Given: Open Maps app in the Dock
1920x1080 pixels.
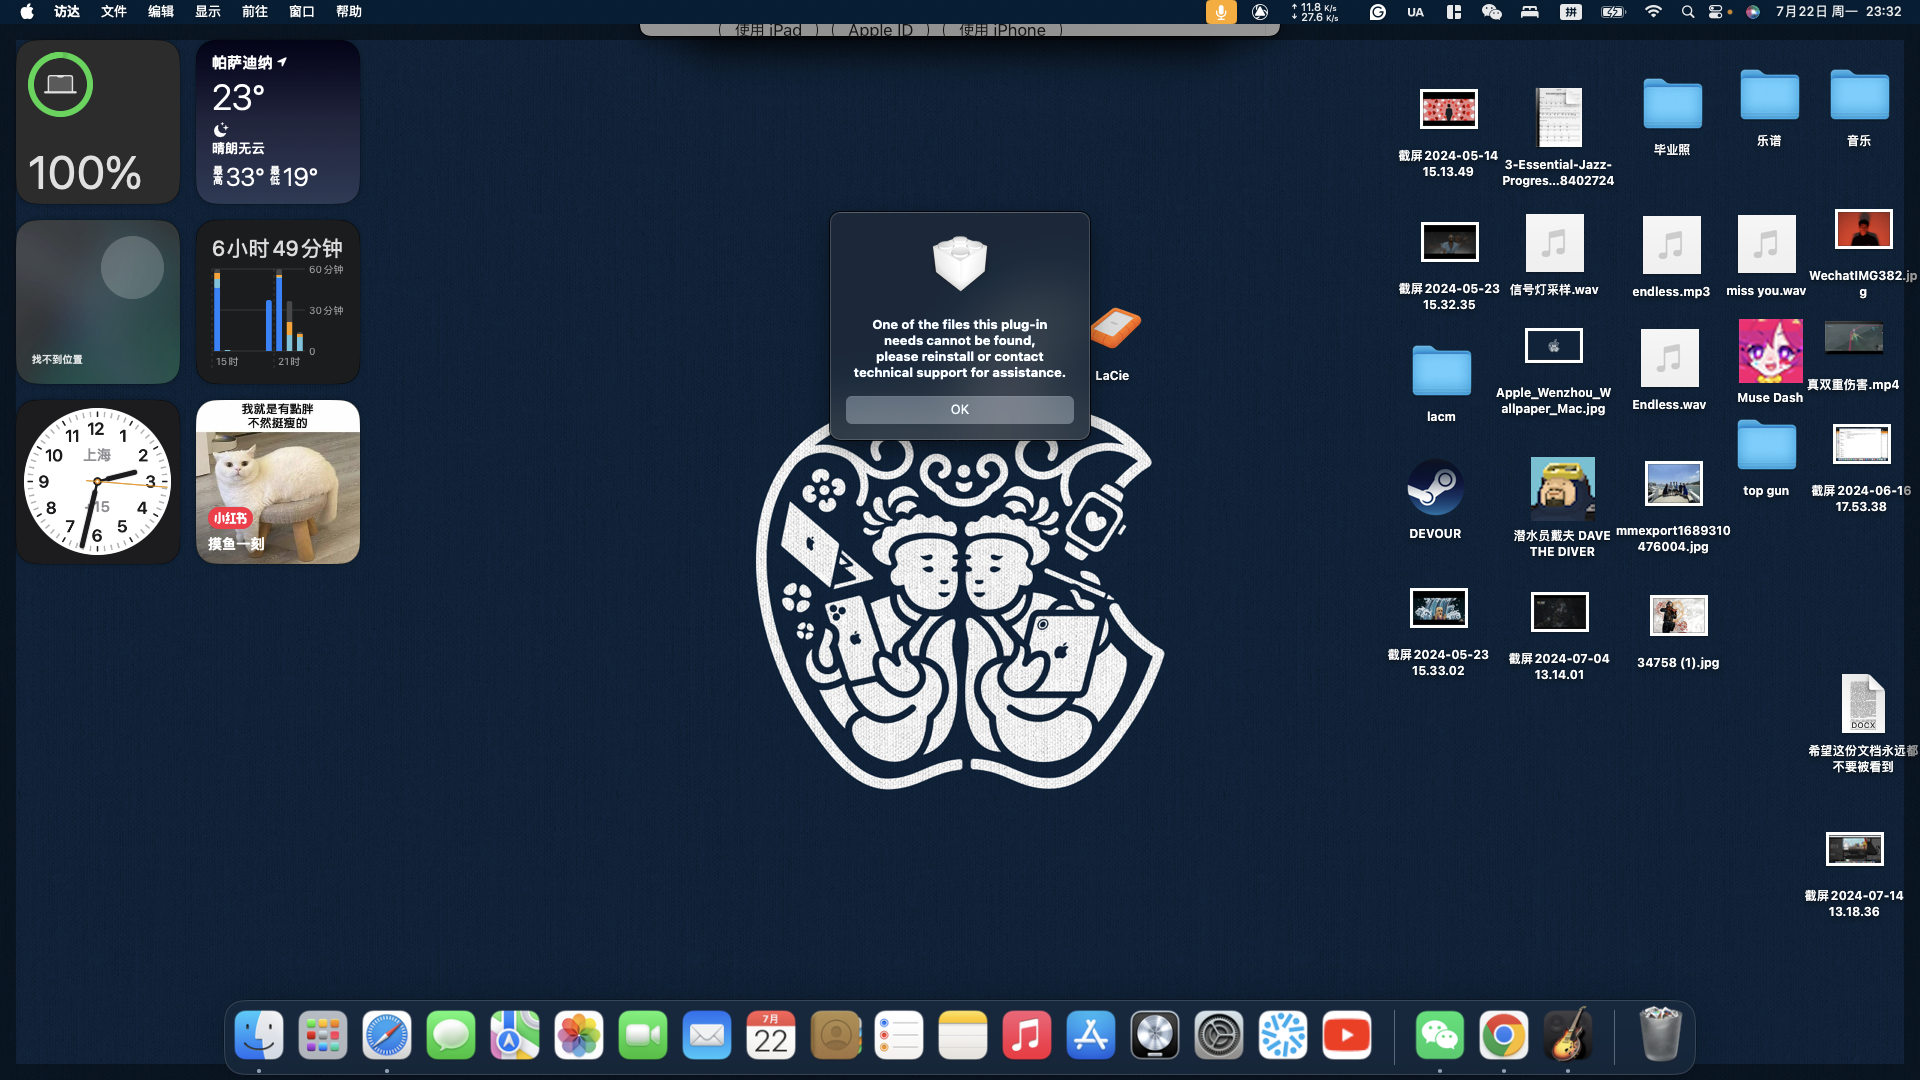Looking at the screenshot, I should 515,1035.
